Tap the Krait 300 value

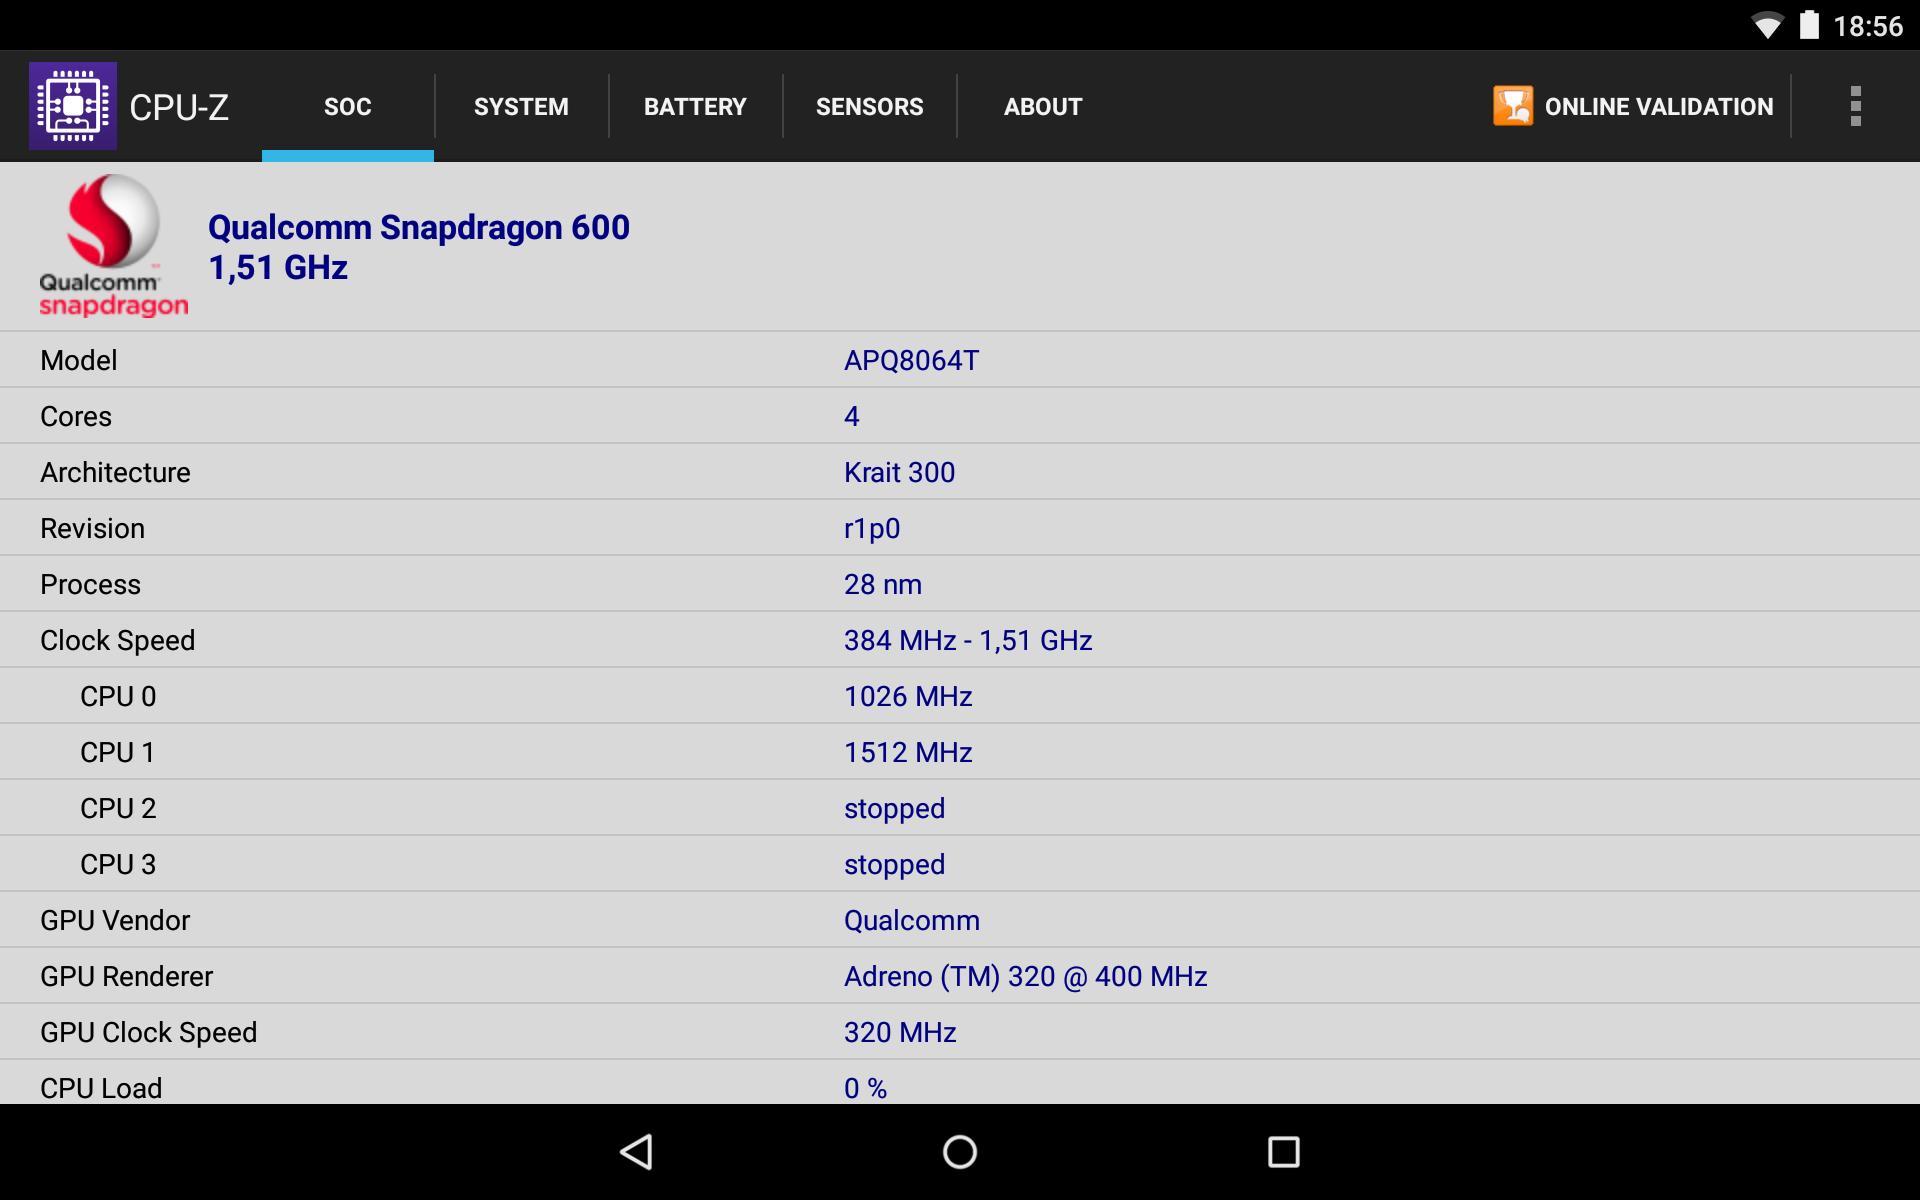coord(900,472)
